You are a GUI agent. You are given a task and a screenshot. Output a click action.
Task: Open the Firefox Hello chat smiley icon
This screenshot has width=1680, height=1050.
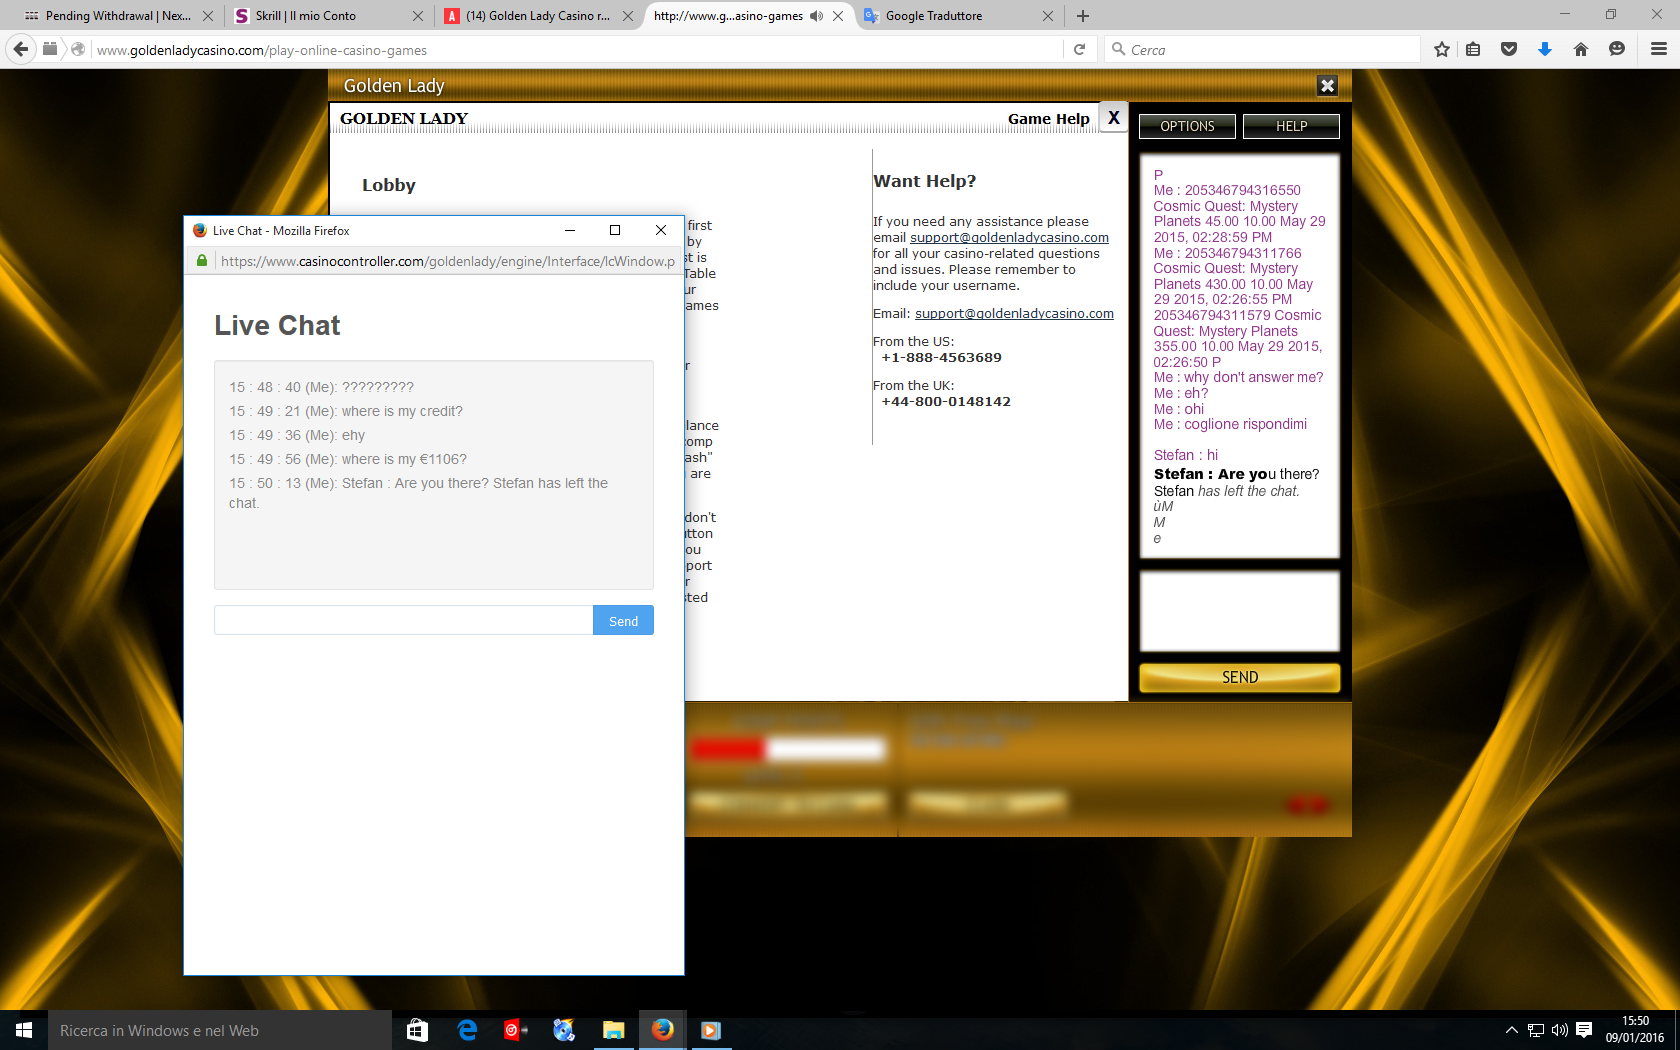(x=1617, y=49)
